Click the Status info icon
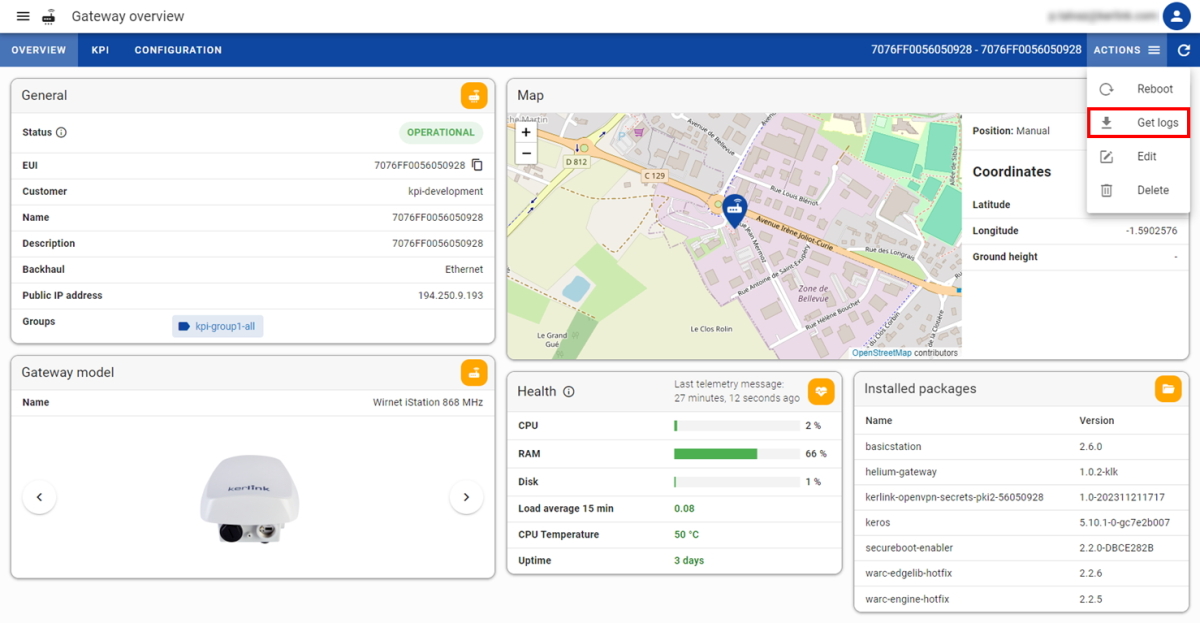 pyautogui.click(x=61, y=132)
